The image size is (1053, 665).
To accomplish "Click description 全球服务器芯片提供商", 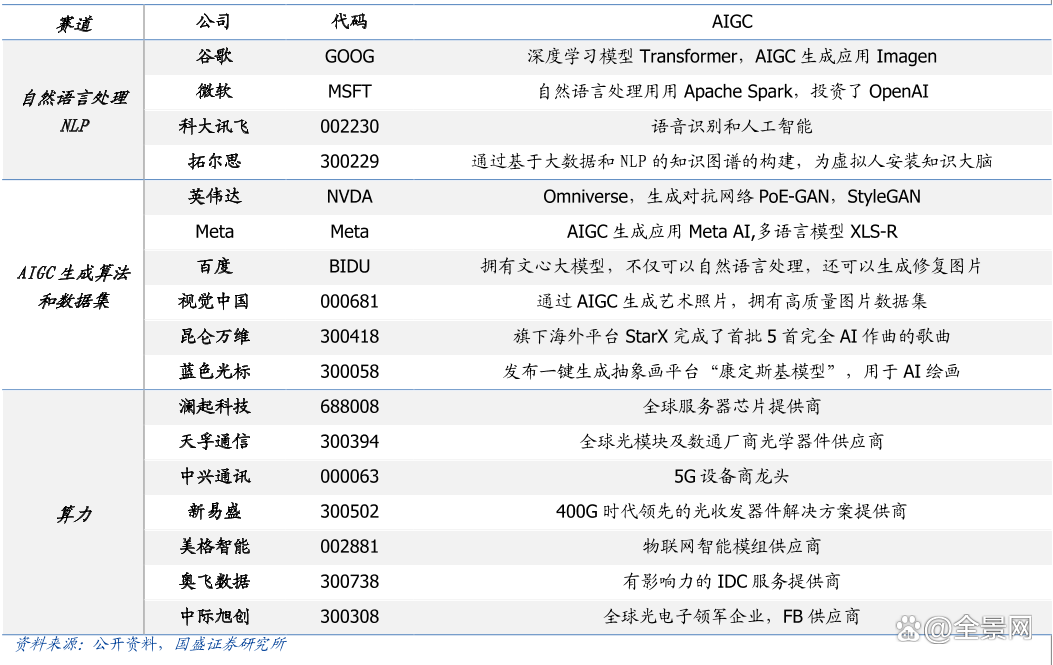I will pos(732,406).
